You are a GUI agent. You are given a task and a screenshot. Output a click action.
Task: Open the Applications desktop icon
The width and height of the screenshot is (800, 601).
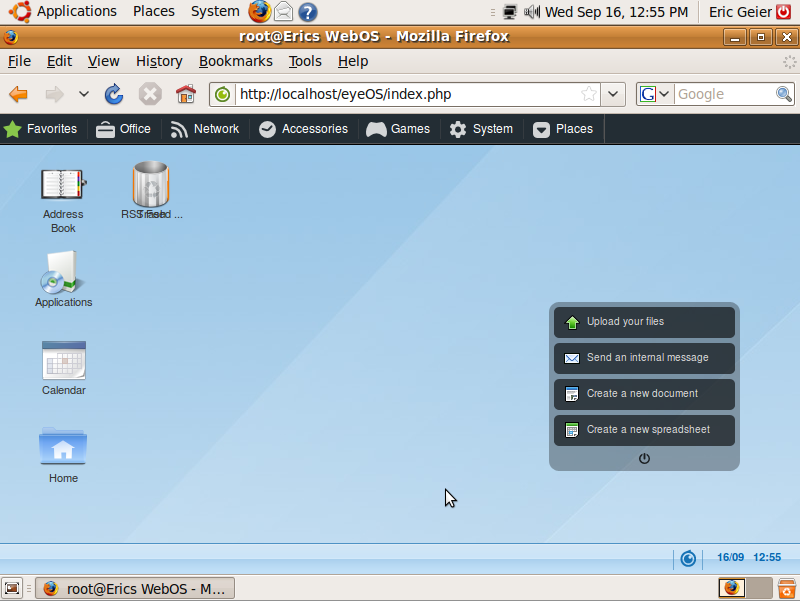(x=63, y=272)
